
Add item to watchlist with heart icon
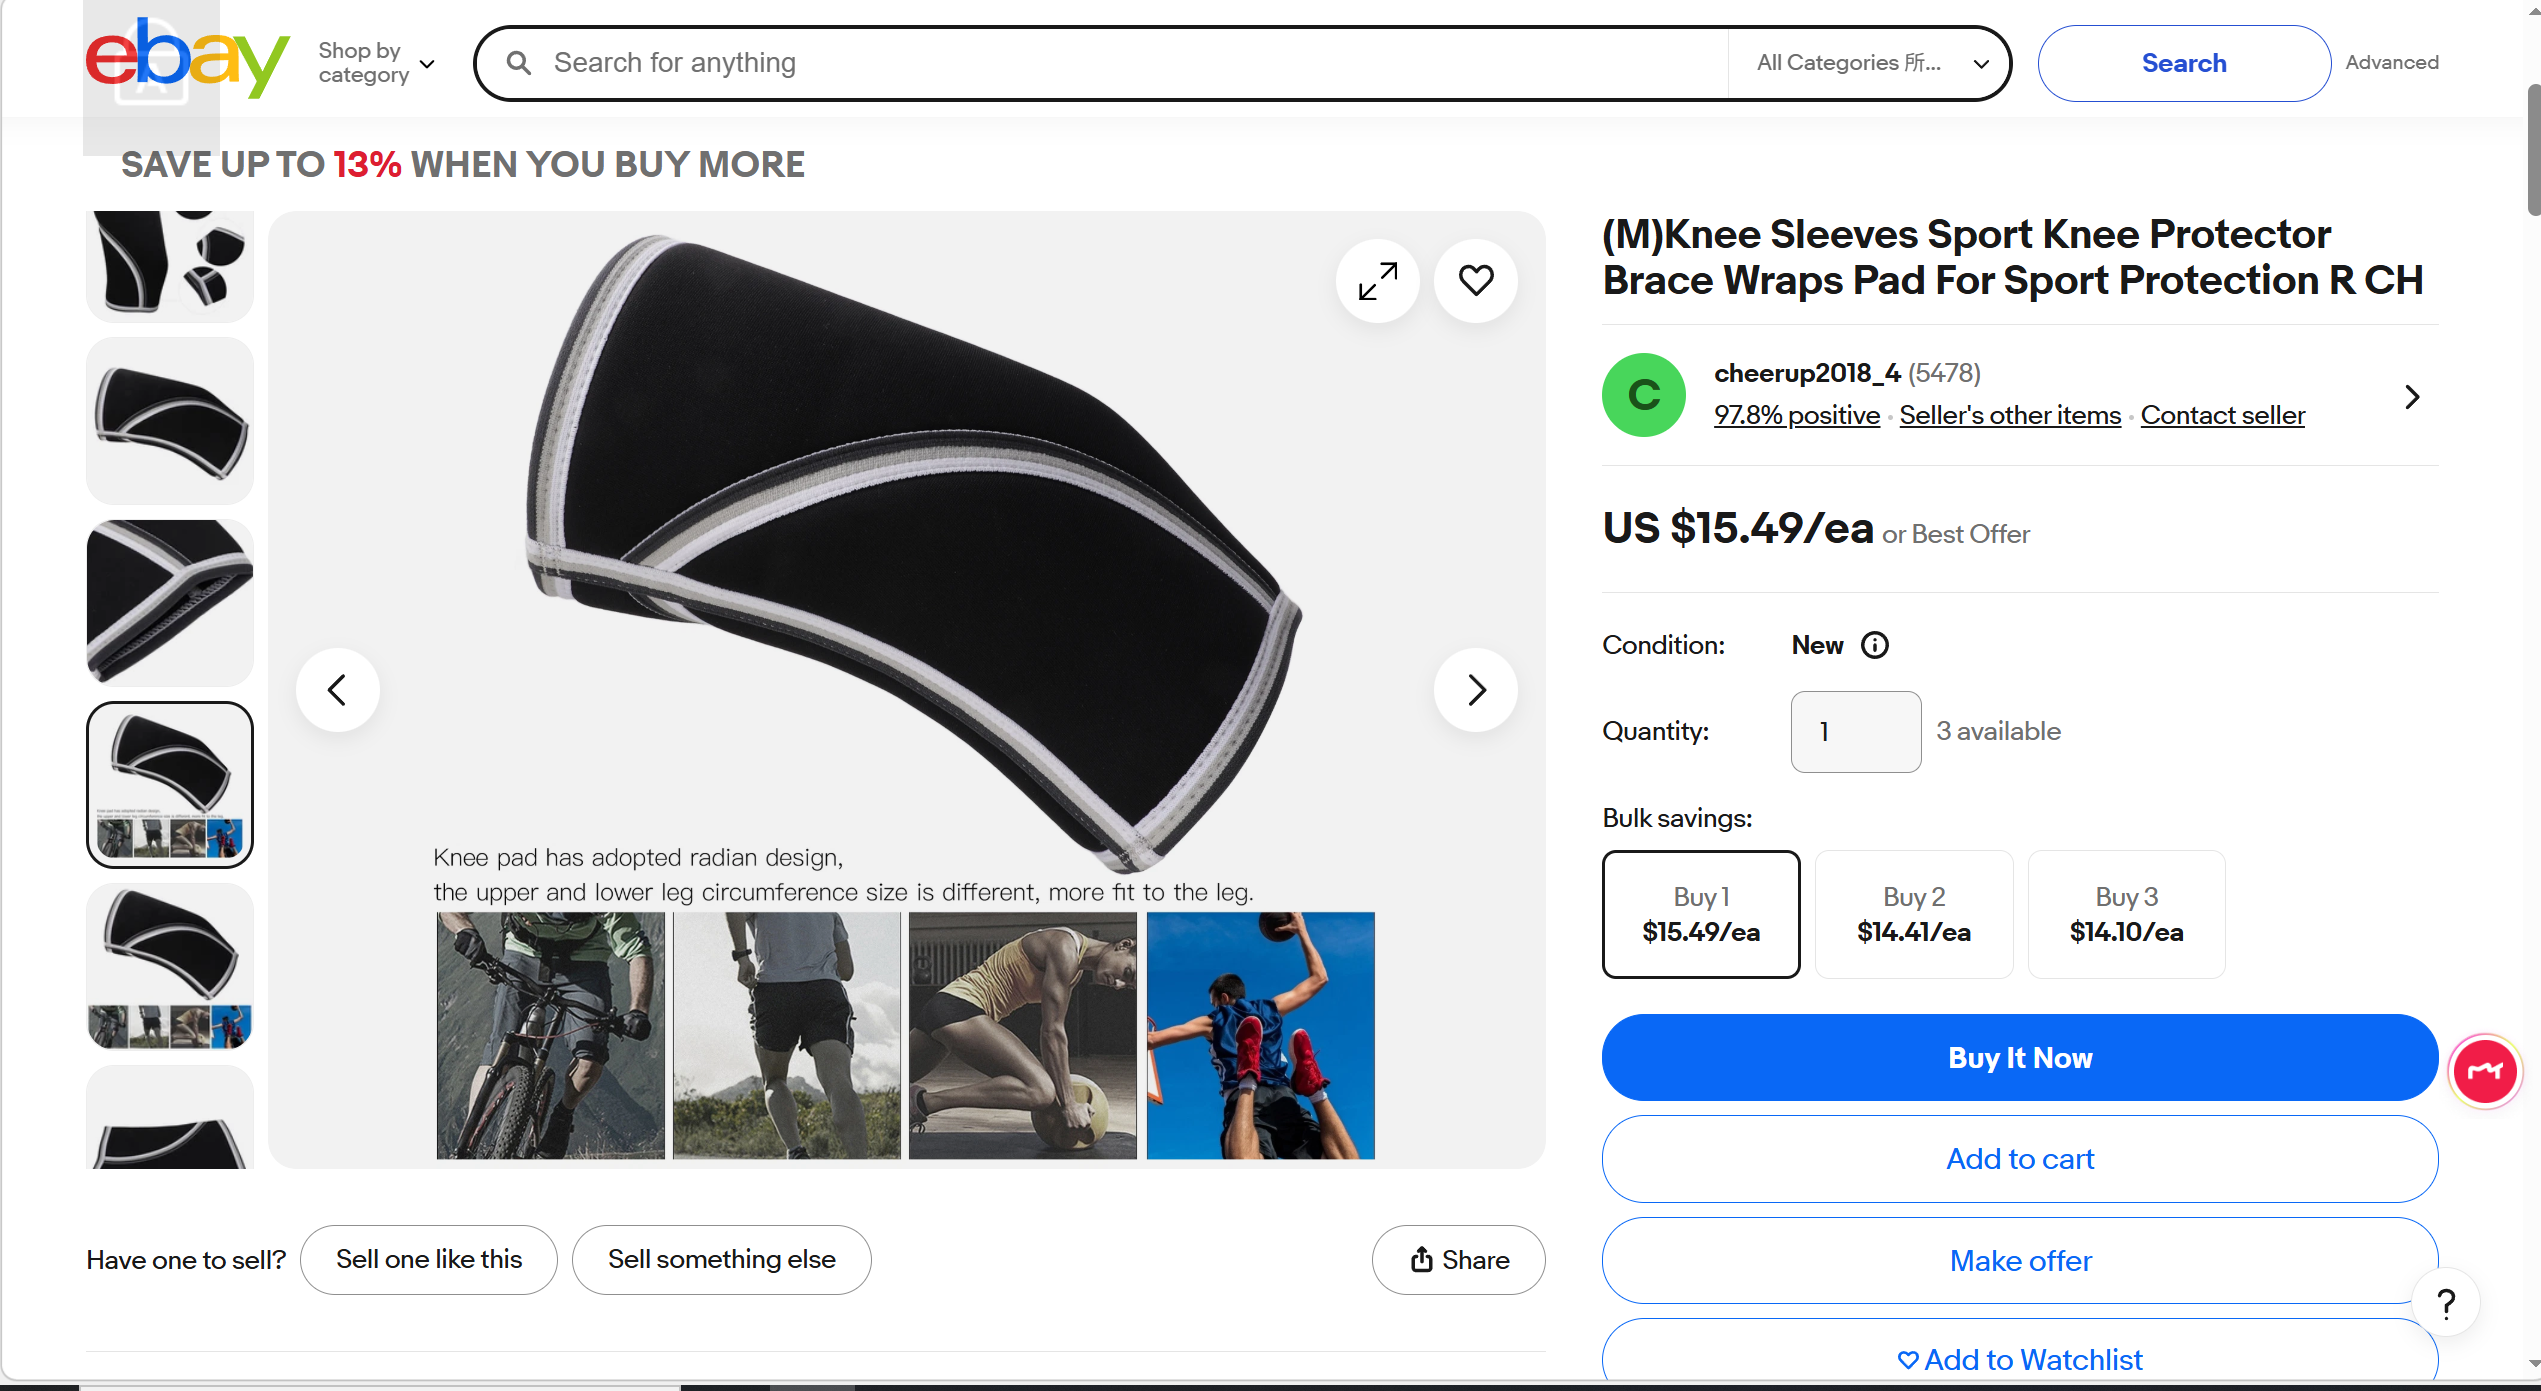click(1475, 281)
